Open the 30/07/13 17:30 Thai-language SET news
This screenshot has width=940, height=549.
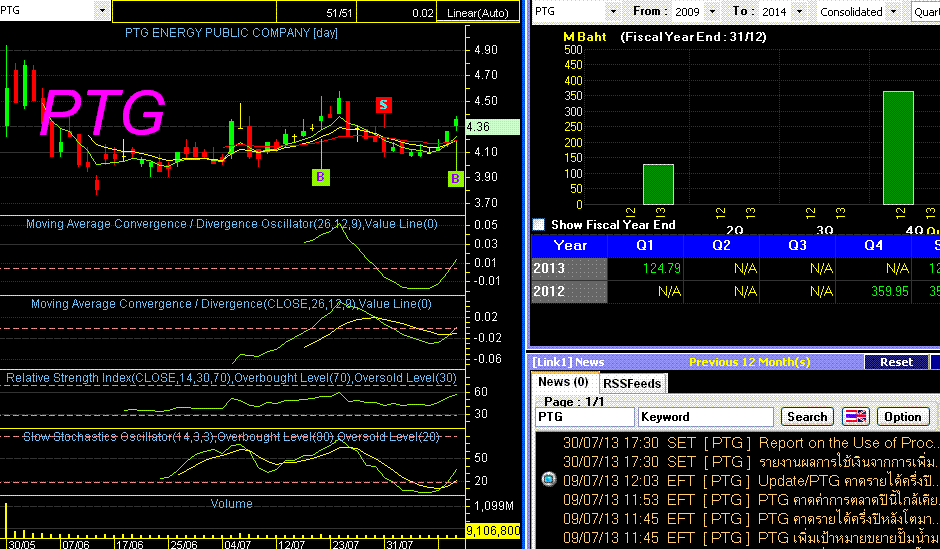[749, 462]
